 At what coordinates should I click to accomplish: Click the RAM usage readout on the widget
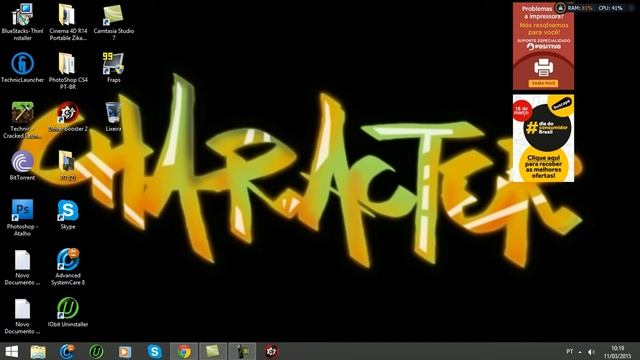tap(580, 8)
